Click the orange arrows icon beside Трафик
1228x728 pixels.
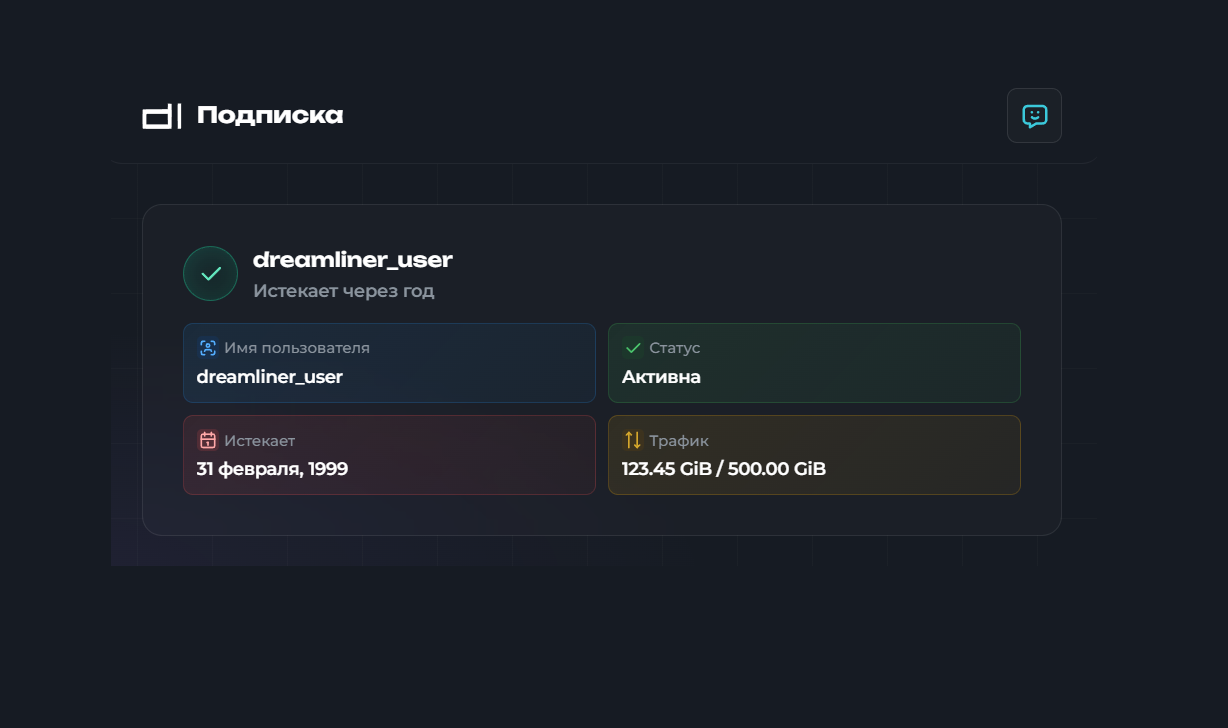pos(633,440)
